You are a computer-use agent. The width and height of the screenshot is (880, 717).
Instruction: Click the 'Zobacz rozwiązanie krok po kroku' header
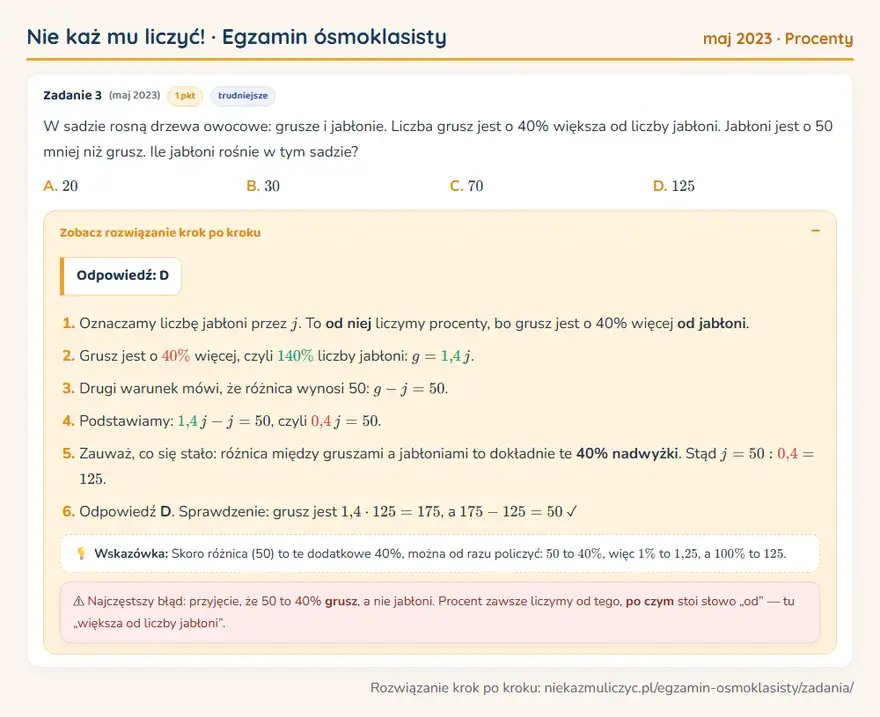tap(160, 232)
